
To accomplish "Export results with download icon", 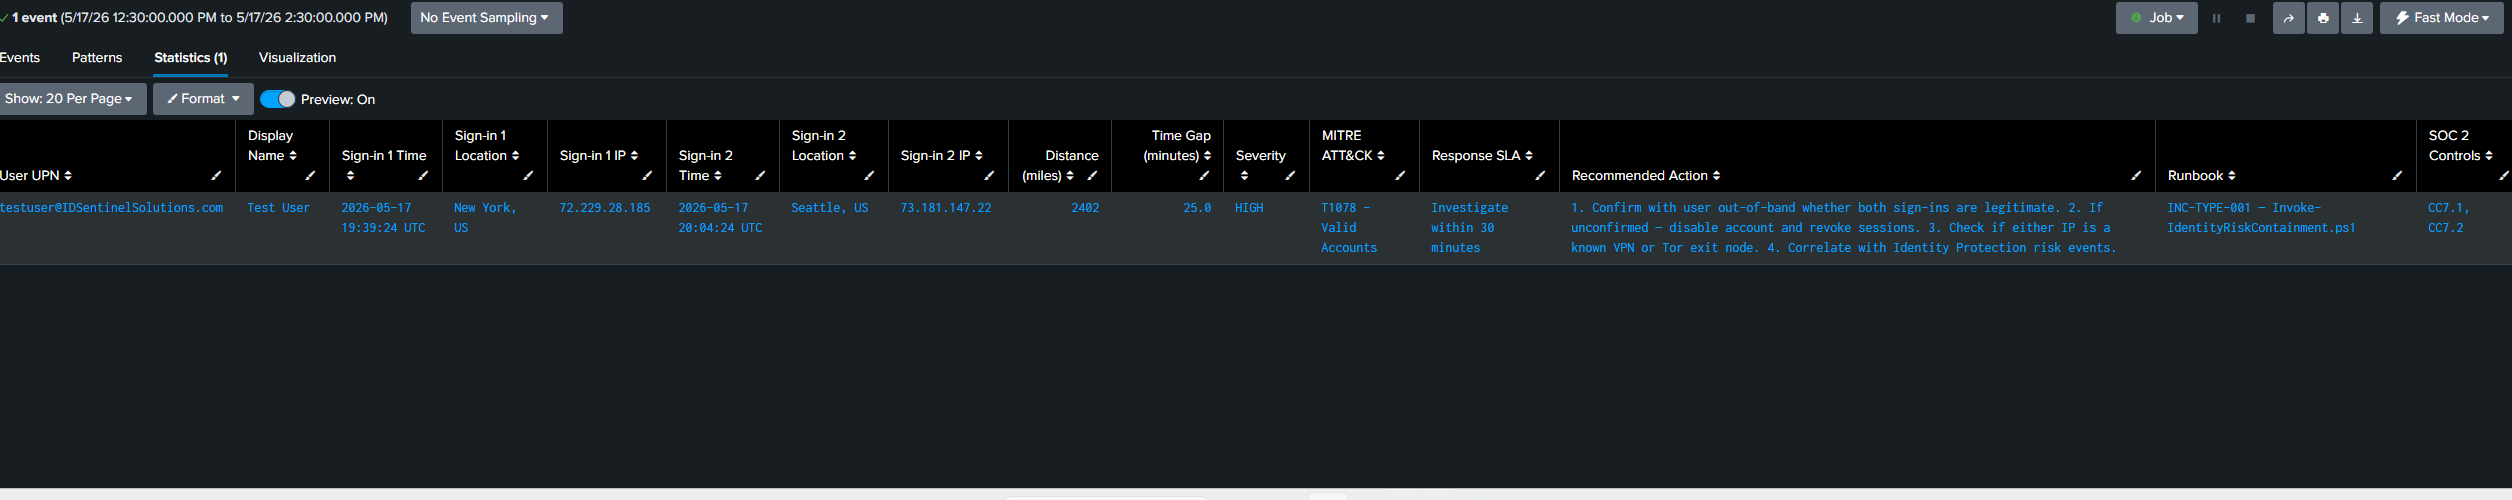I will click(x=2357, y=18).
